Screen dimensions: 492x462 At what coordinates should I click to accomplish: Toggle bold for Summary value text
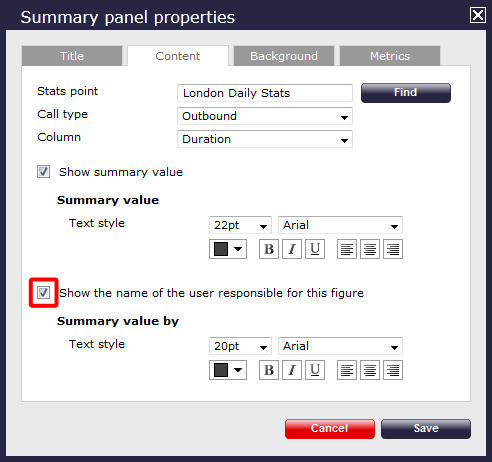[x=269, y=249]
